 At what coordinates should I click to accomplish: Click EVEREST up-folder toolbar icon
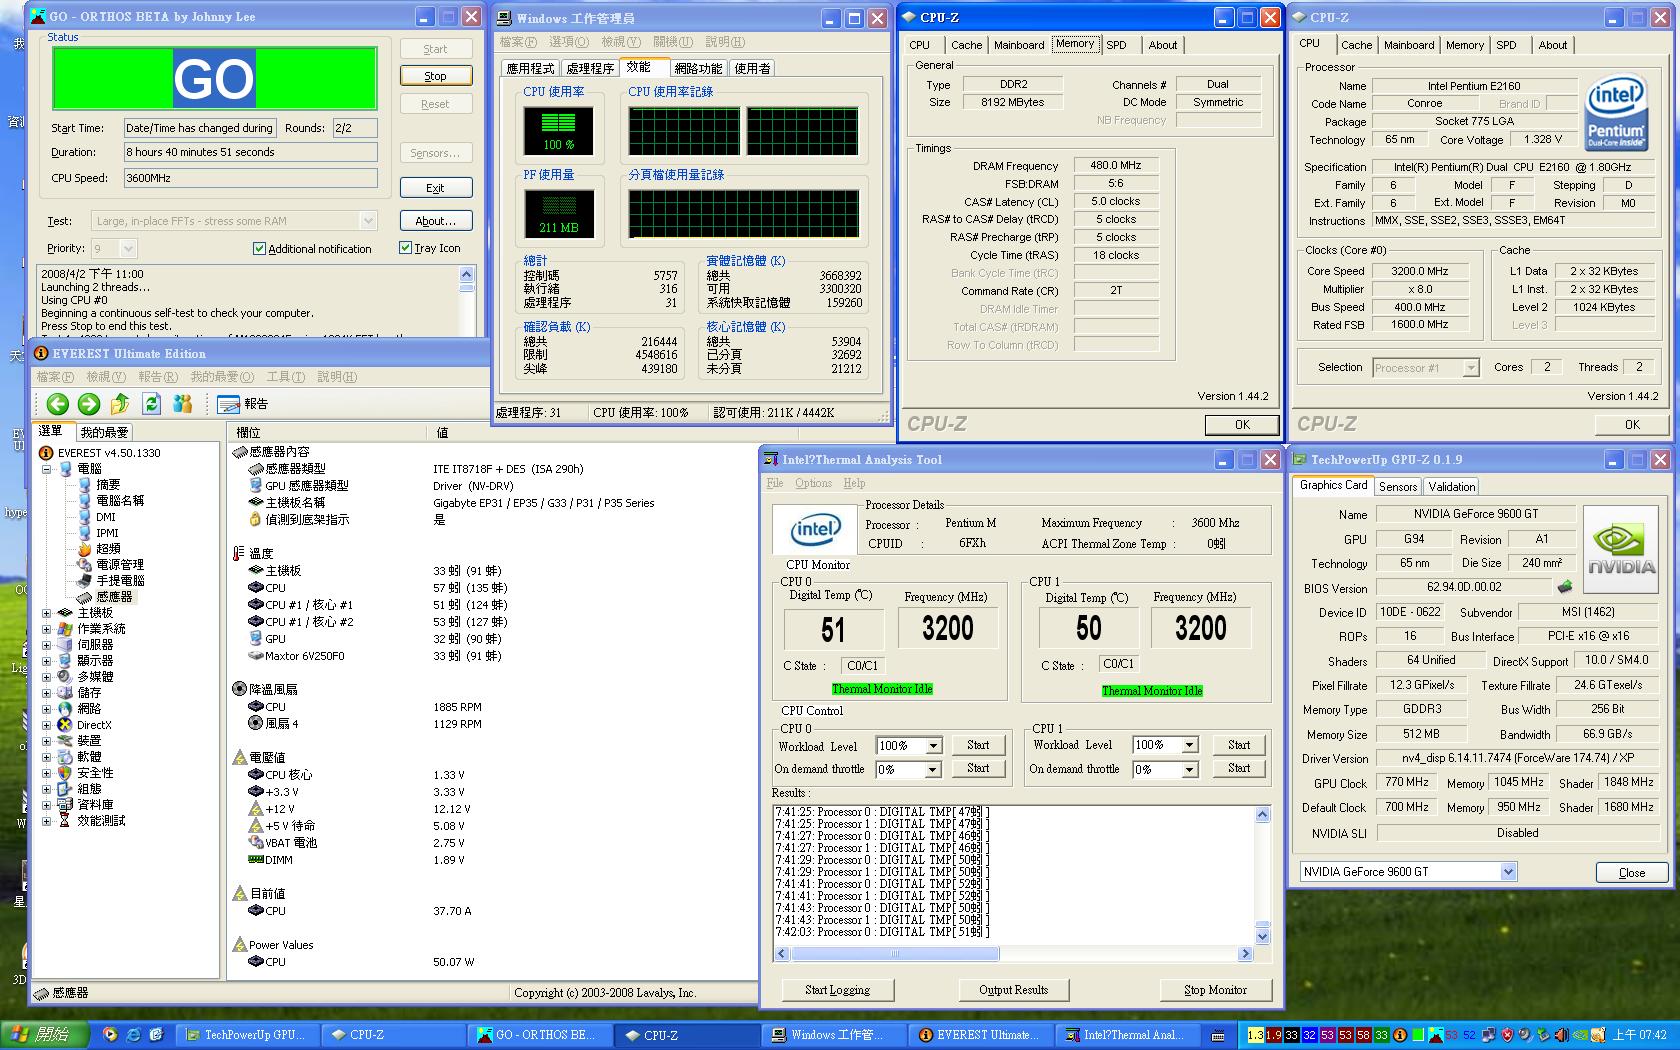pyautogui.click(x=120, y=403)
